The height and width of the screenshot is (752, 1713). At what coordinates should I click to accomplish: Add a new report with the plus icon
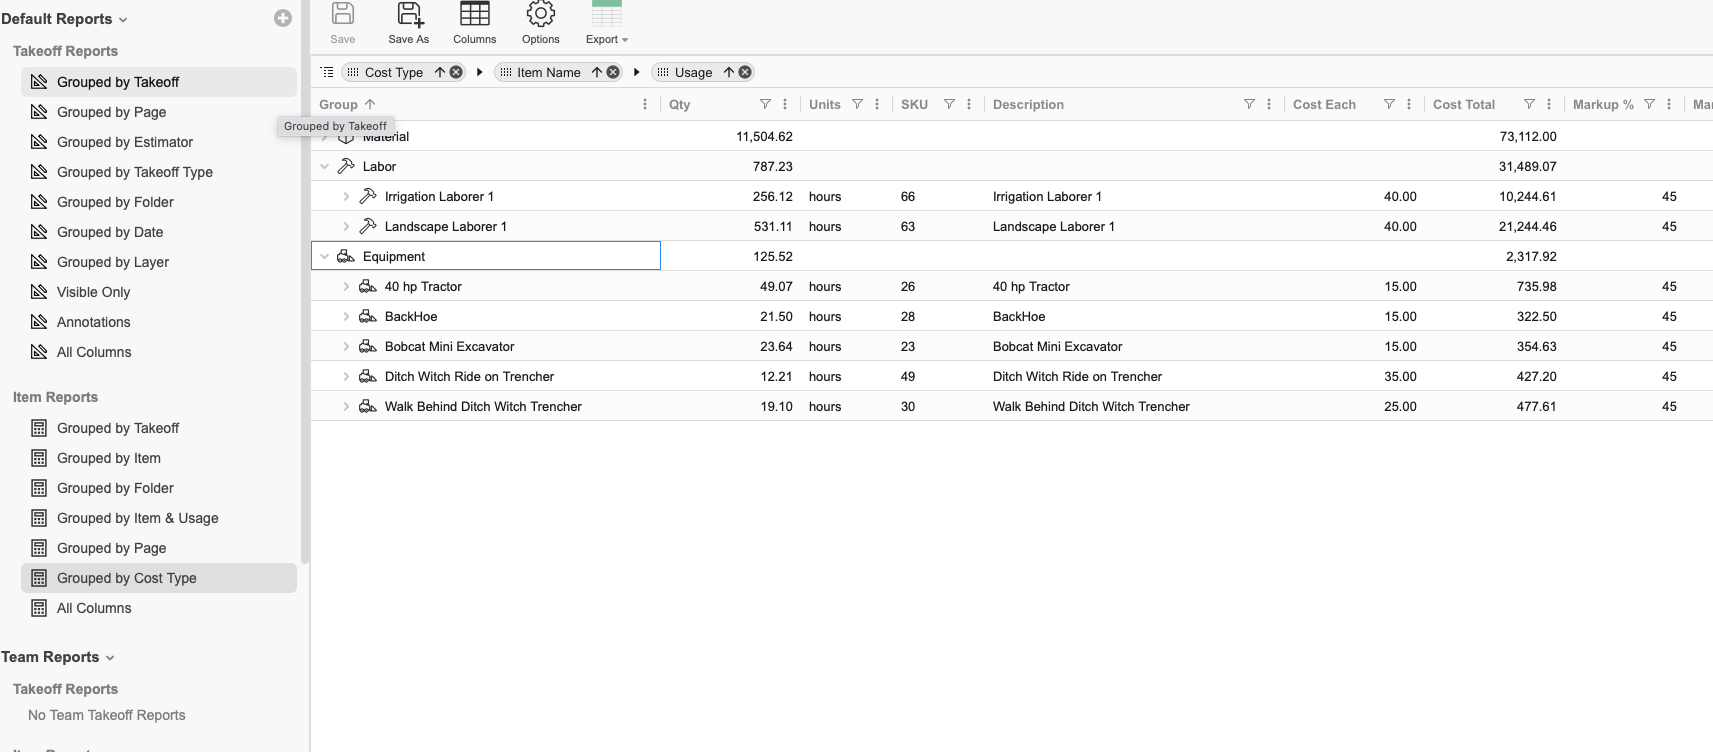(x=283, y=18)
